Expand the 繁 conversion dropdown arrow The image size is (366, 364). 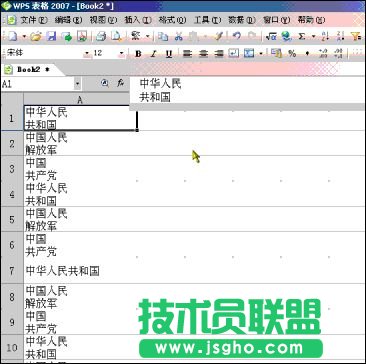point(147,36)
